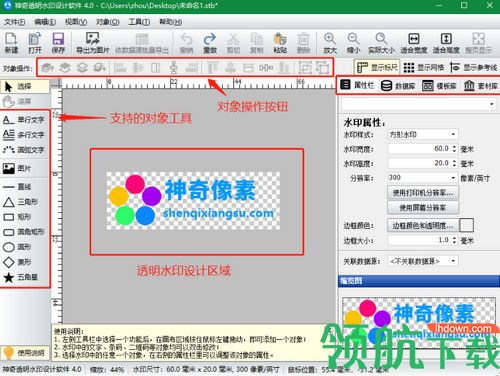Open the empty object selector dropdown above 水印属性

(x=419, y=104)
